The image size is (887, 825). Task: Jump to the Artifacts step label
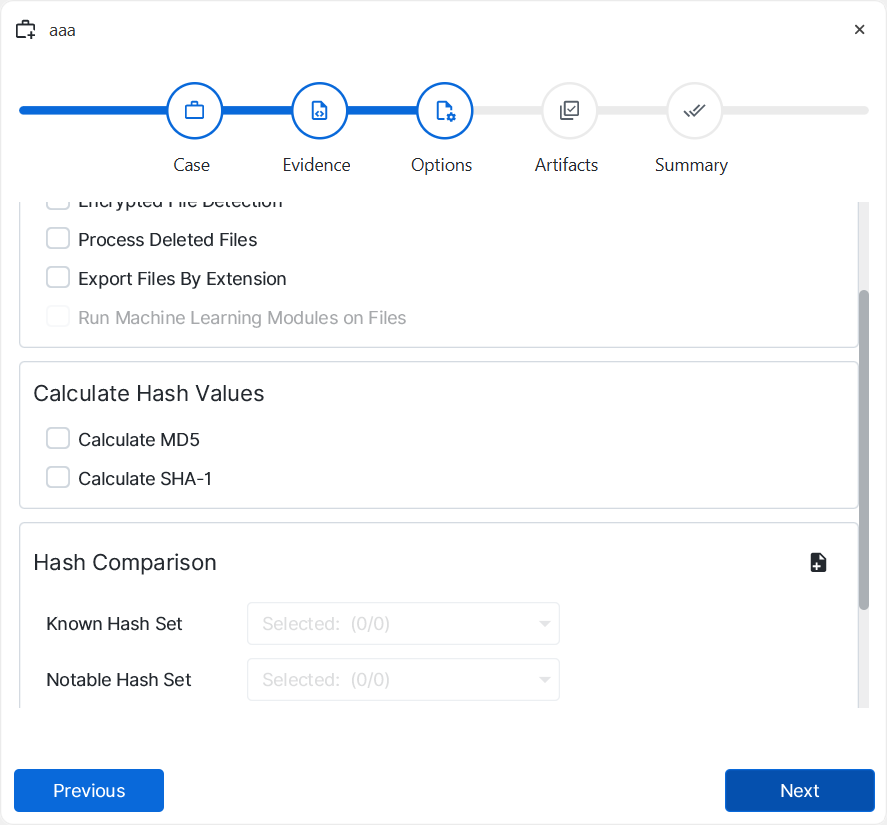[x=566, y=165]
